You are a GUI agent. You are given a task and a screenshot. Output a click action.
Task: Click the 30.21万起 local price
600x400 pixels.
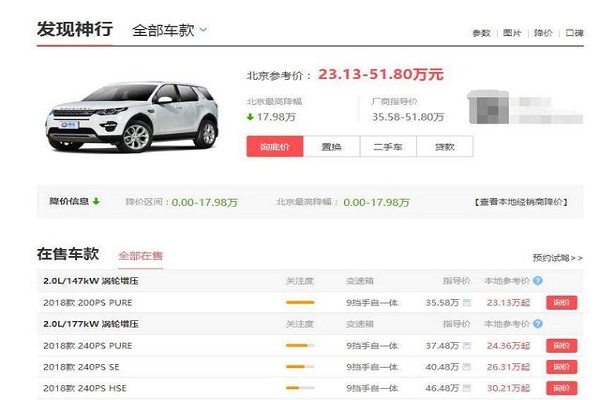[508, 388]
